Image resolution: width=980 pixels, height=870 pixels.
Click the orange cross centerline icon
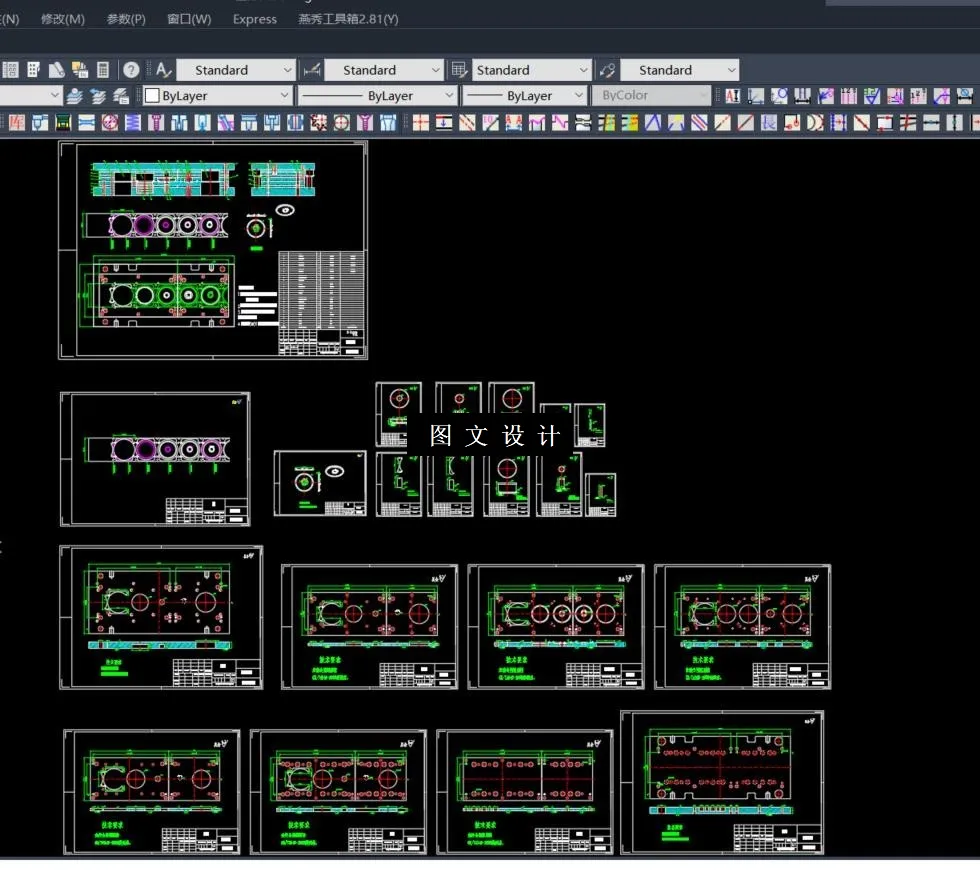pos(421,122)
